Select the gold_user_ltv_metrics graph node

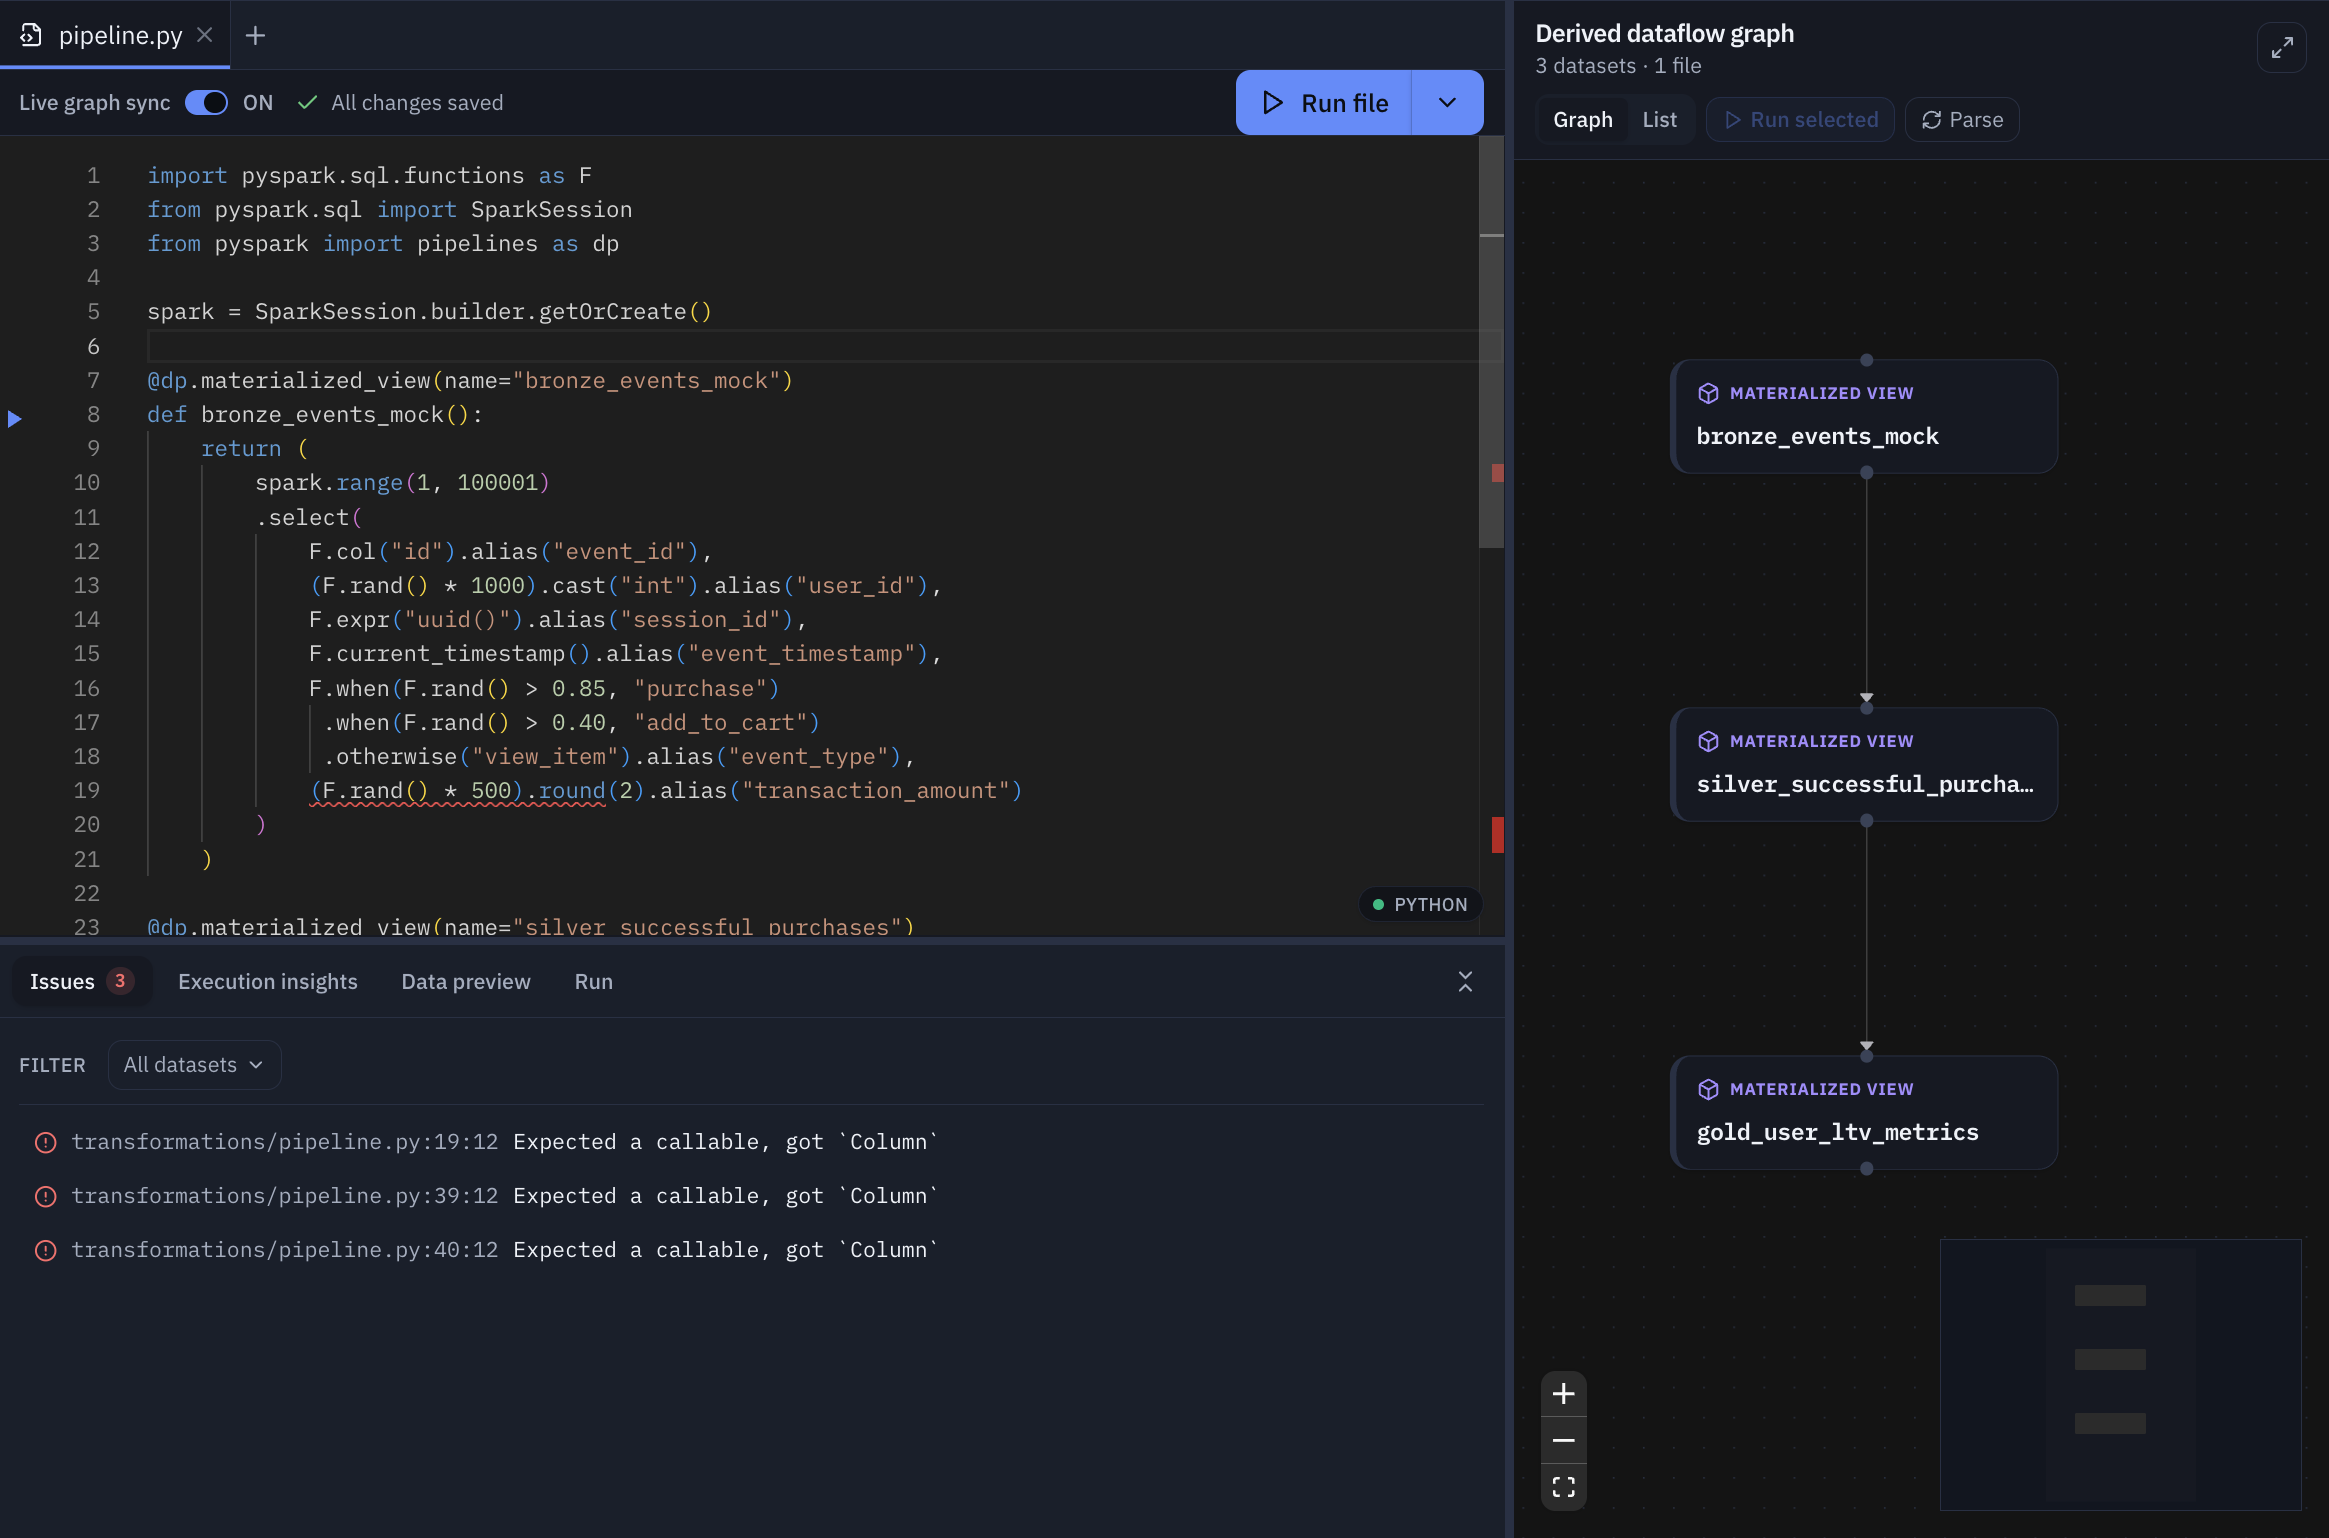point(1865,1112)
